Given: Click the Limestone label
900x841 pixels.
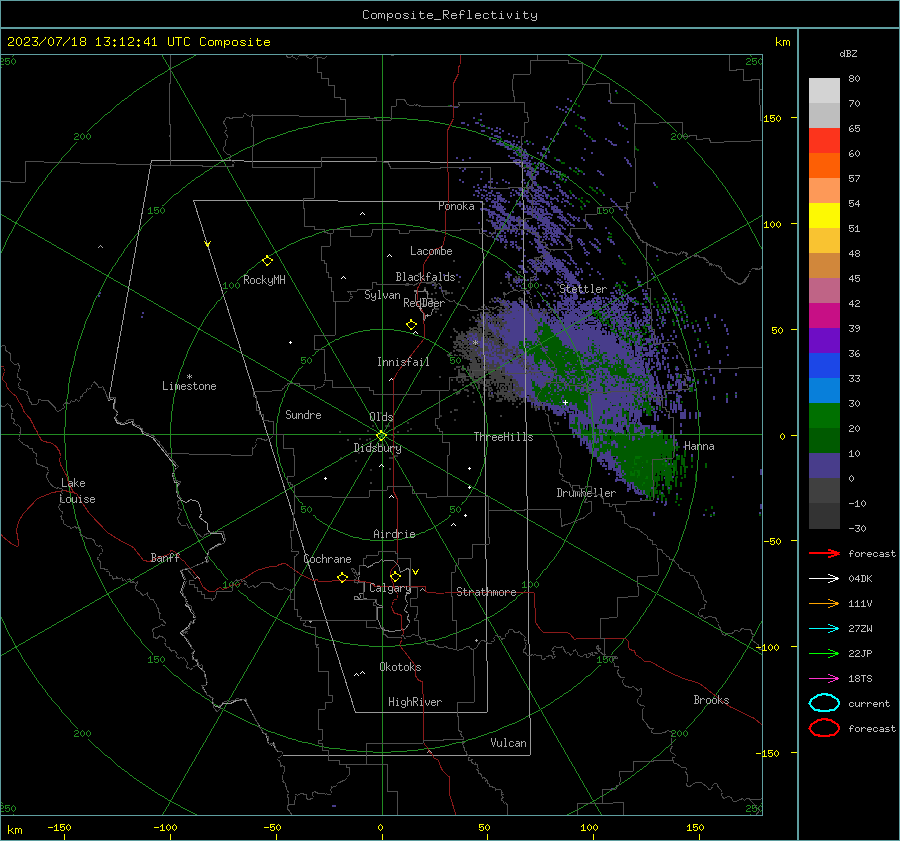Looking at the screenshot, I should (189, 386).
